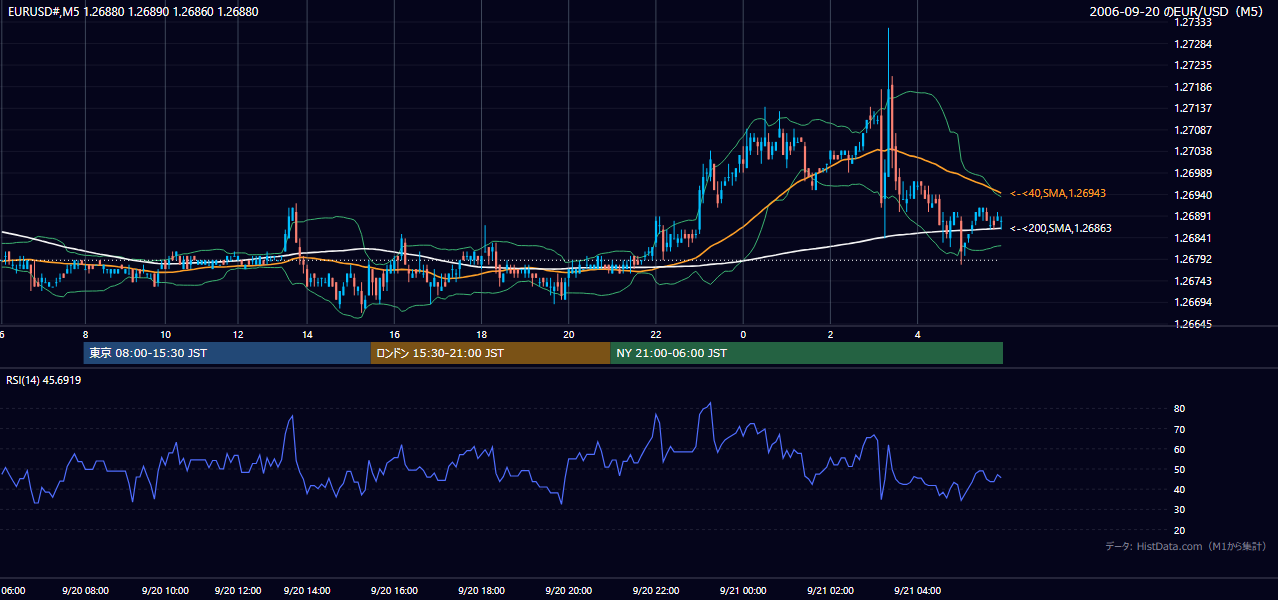Click the ロンドン 15:30-21:00 JST session bar

[490, 353]
